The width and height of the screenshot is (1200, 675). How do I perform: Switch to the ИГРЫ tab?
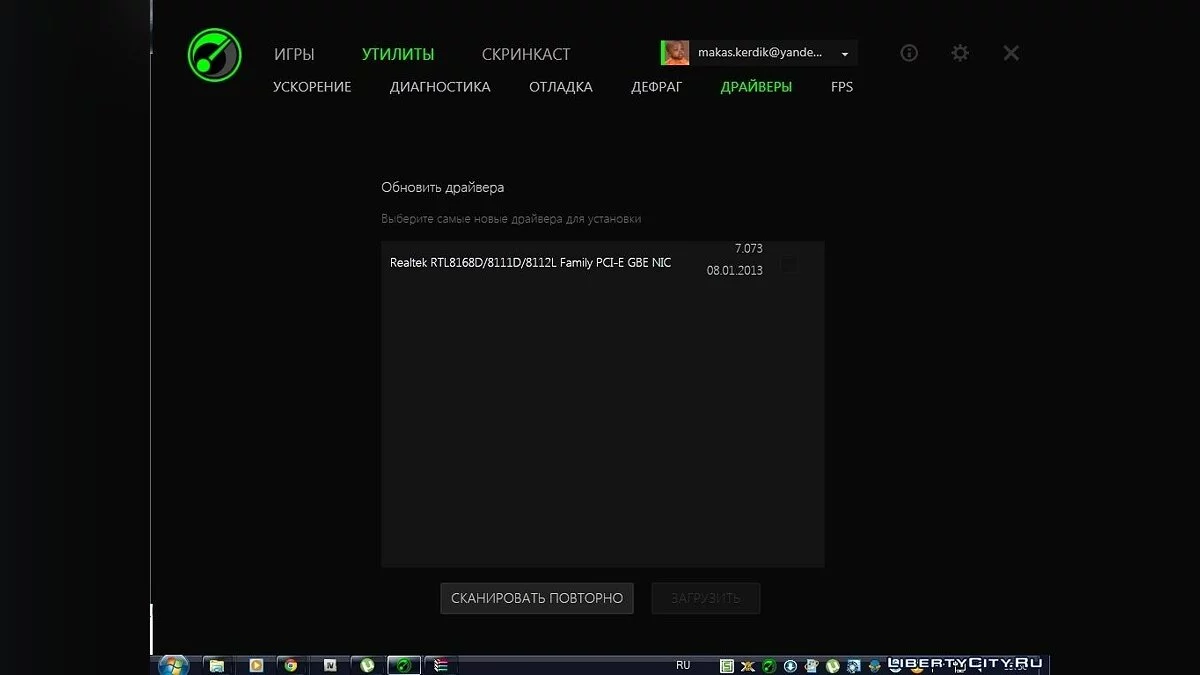click(295, 54)
